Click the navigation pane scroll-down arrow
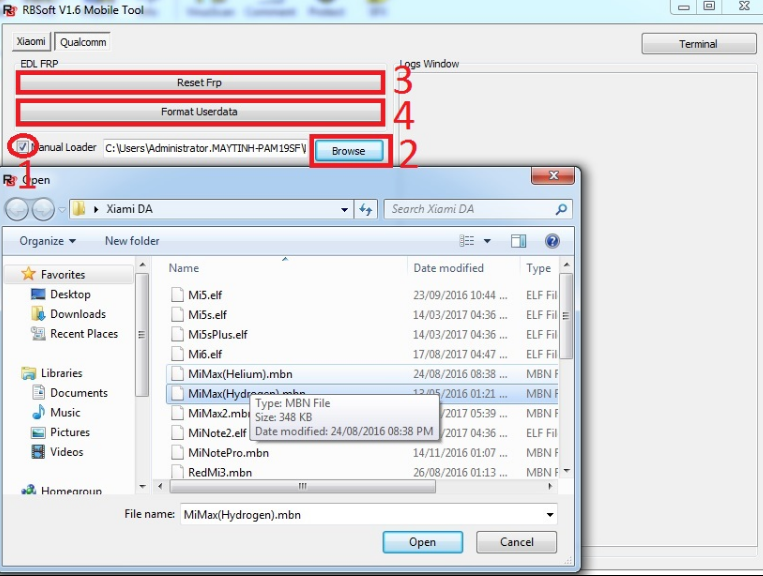Image resolution: width=763 pixels, height=576 pixels. 142,486
